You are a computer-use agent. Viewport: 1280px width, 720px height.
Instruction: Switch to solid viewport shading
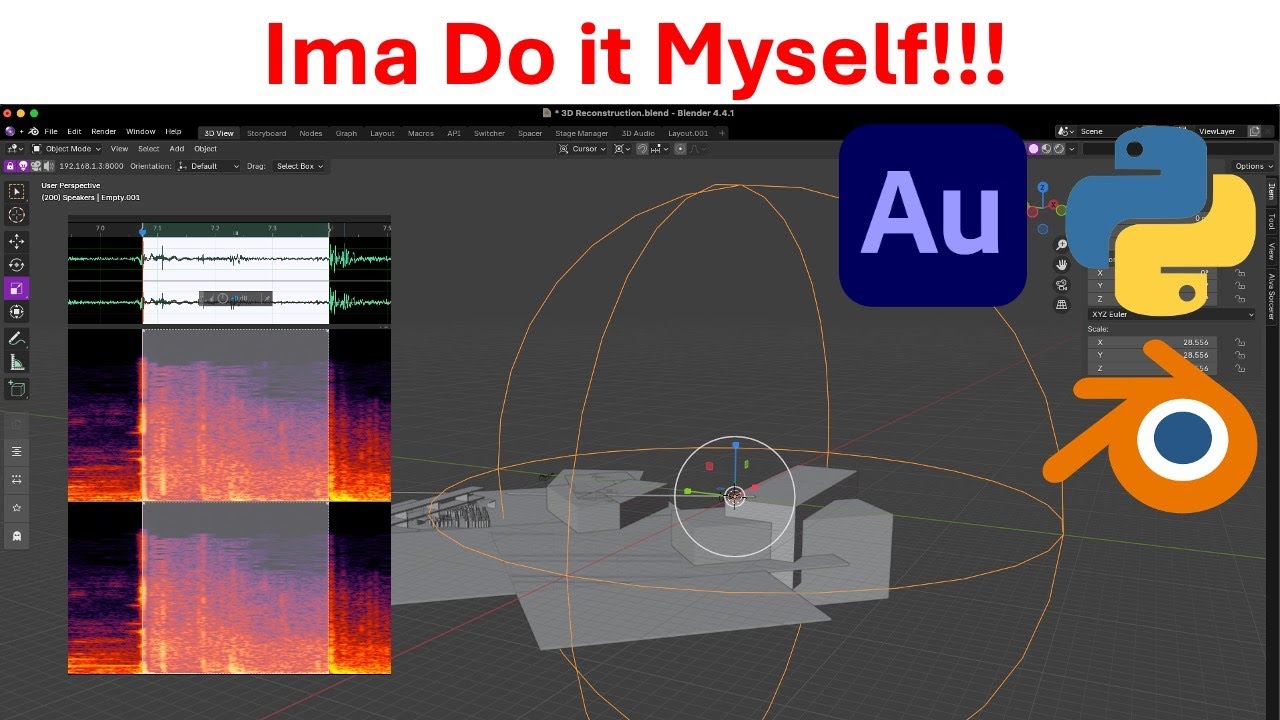pyautogui.click(x=1035, y=149)
